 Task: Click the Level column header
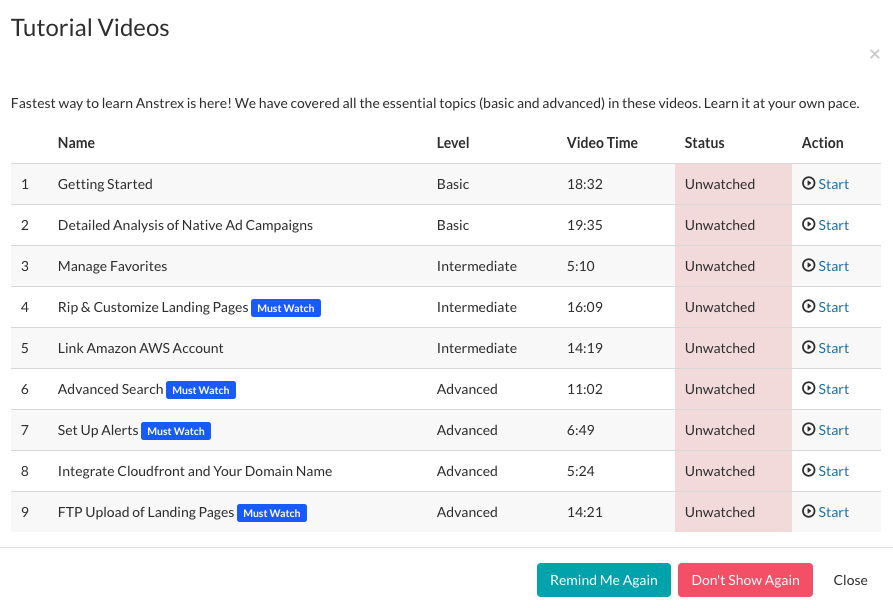[x=453, y=143]
